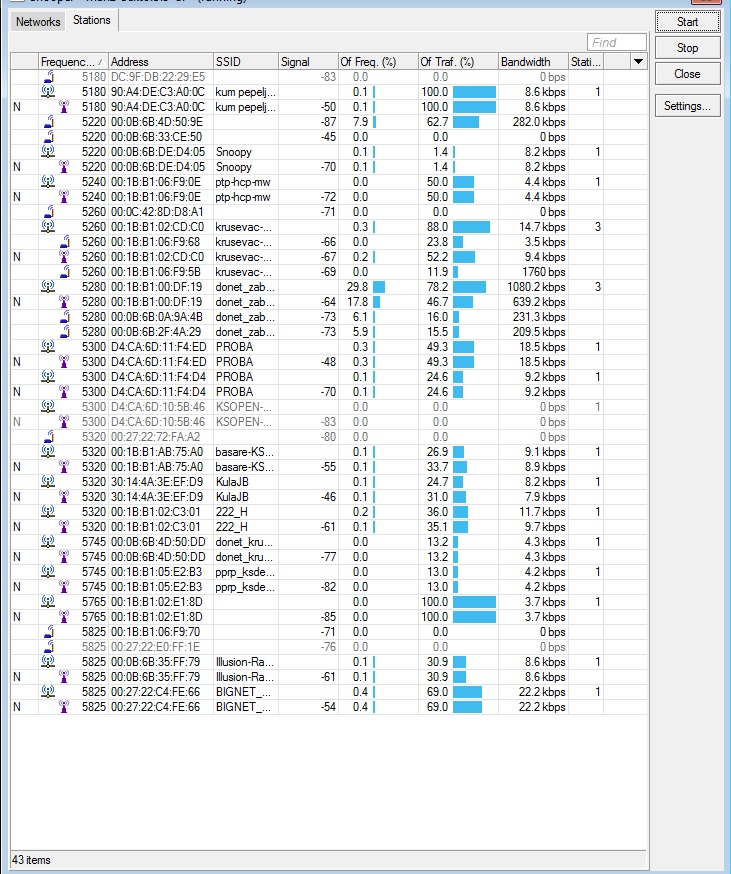Click access point icon for krusevac signal -67
731x874 pixels.
[64, 257]
